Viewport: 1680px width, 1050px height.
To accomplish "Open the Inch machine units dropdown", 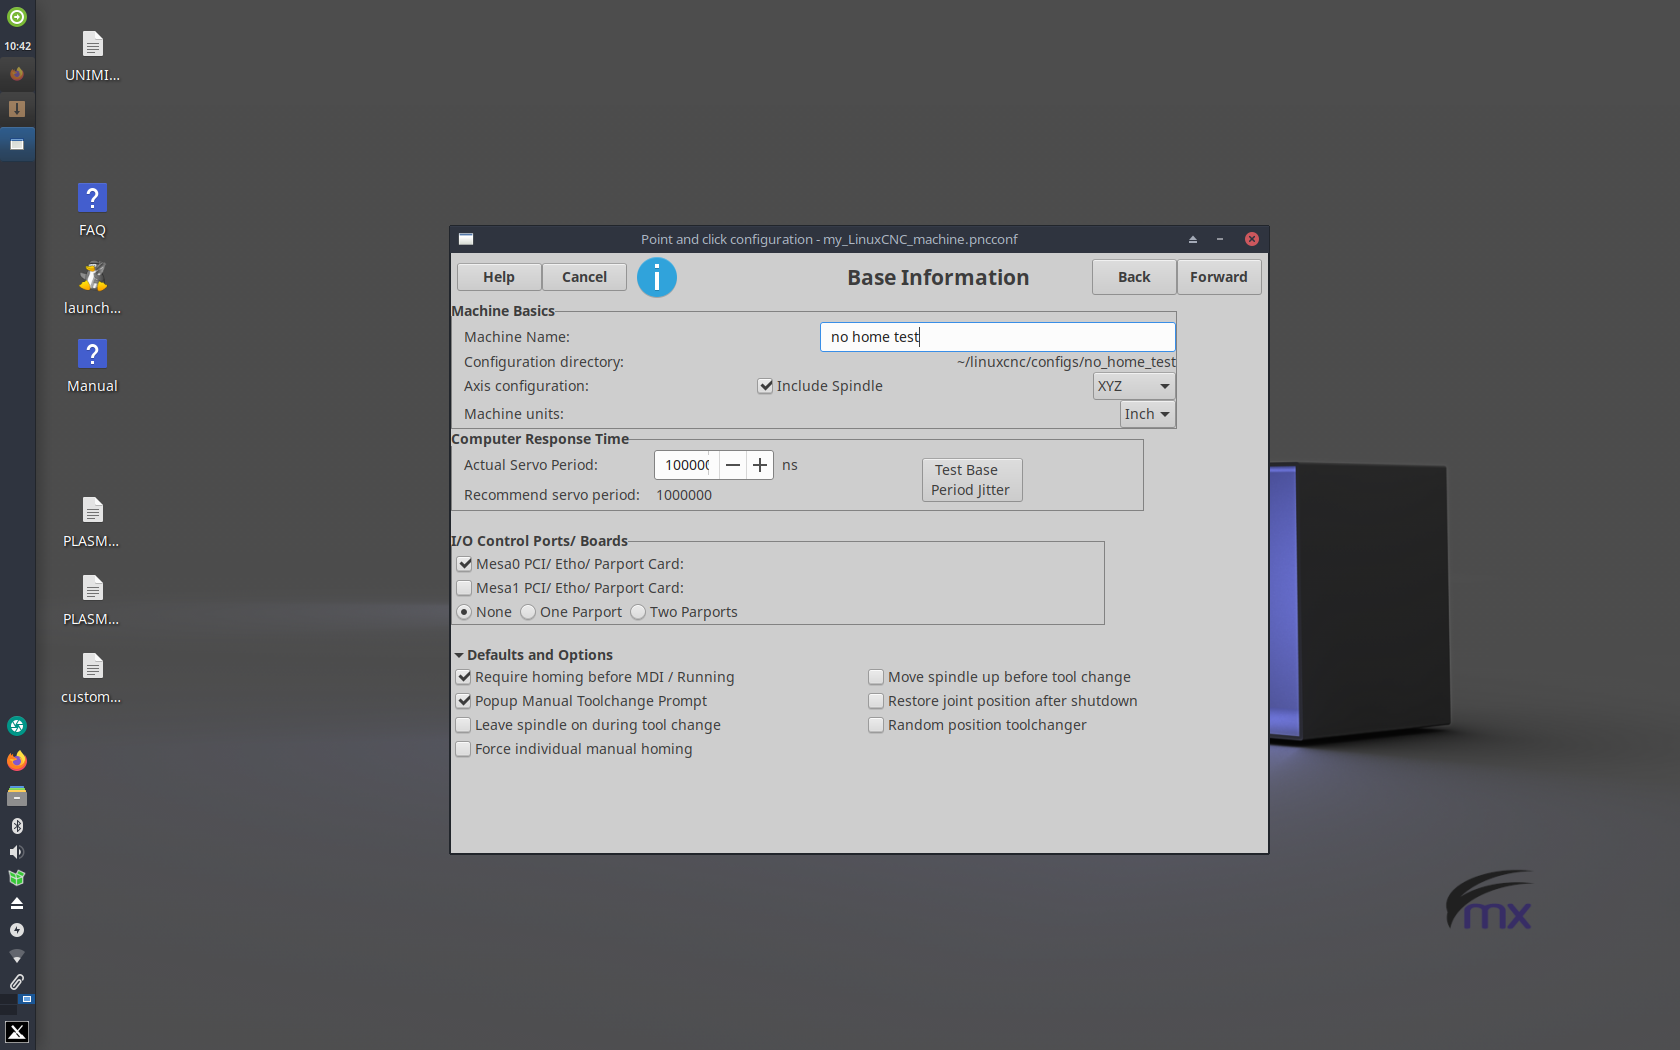I will coord(1147,414).
